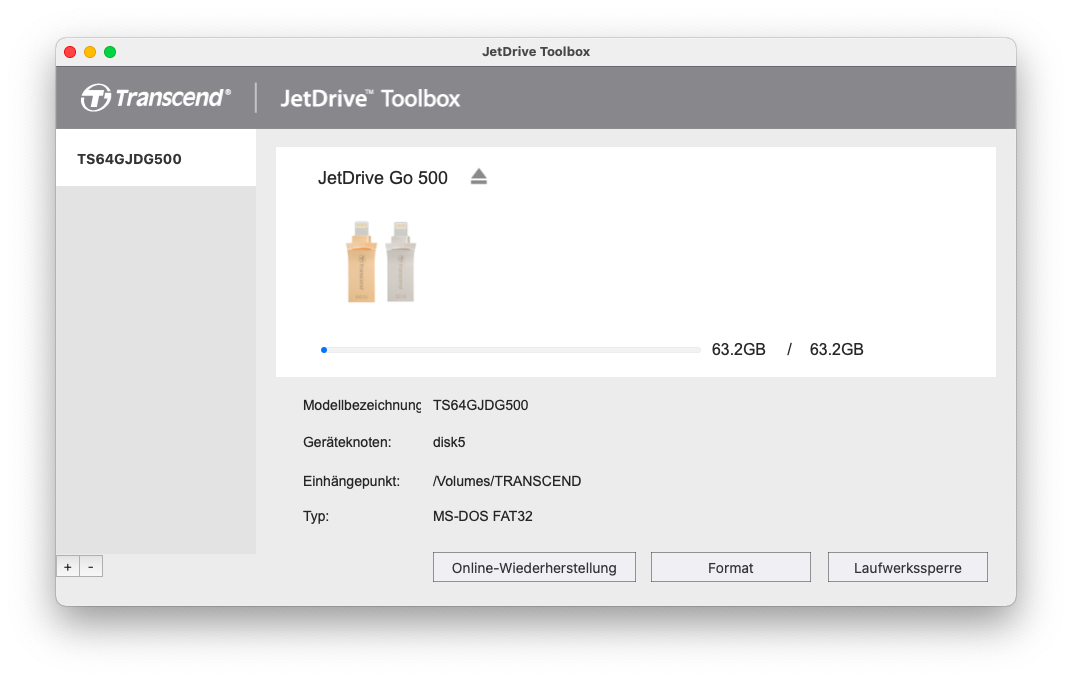Click the type value MS-DOS FAT32

(483, 516)
